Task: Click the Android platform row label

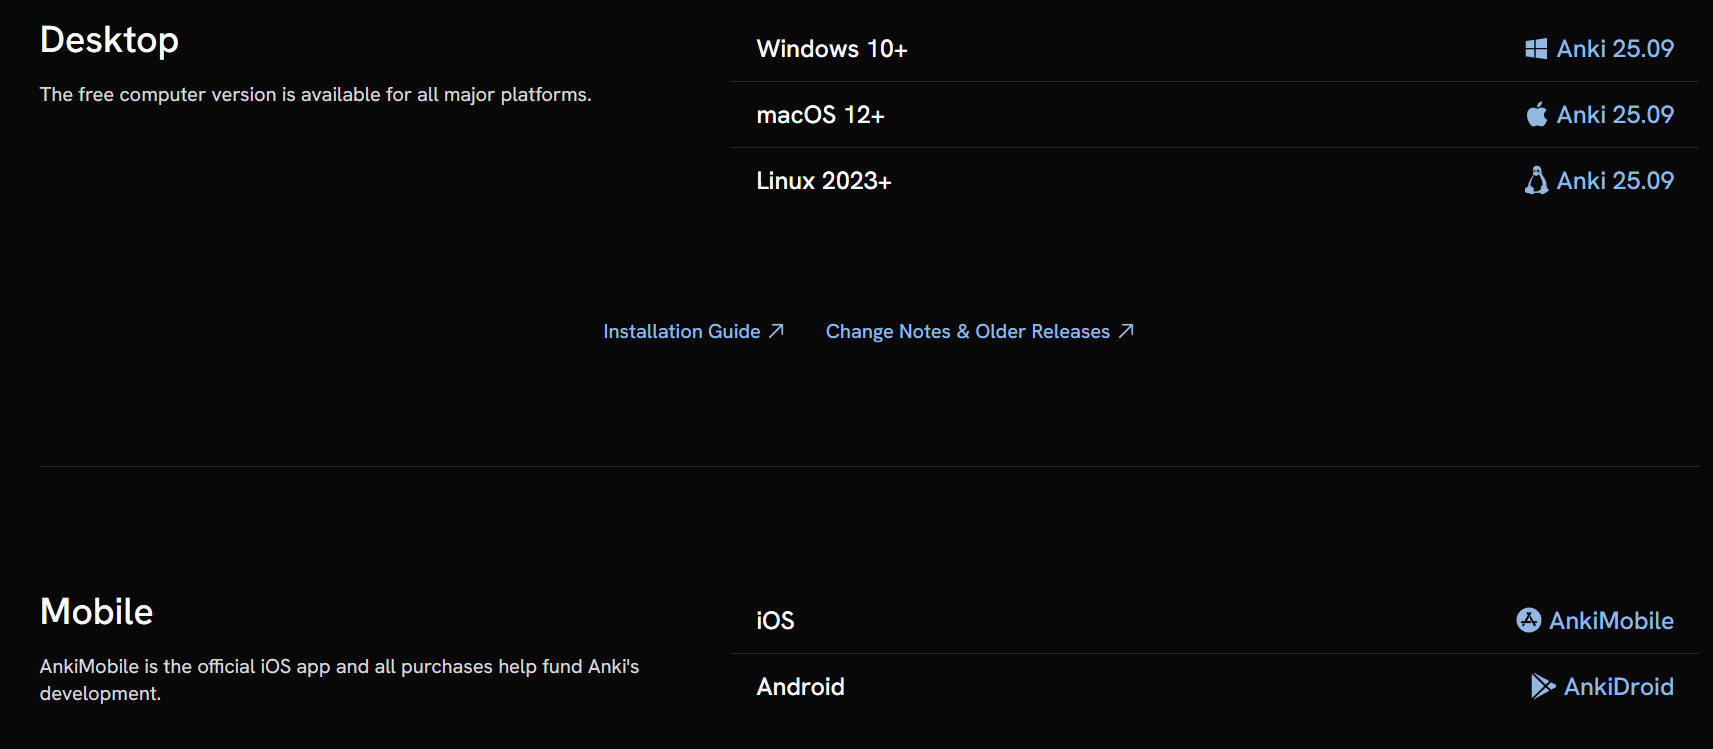Action: click(x=801, y=687)
